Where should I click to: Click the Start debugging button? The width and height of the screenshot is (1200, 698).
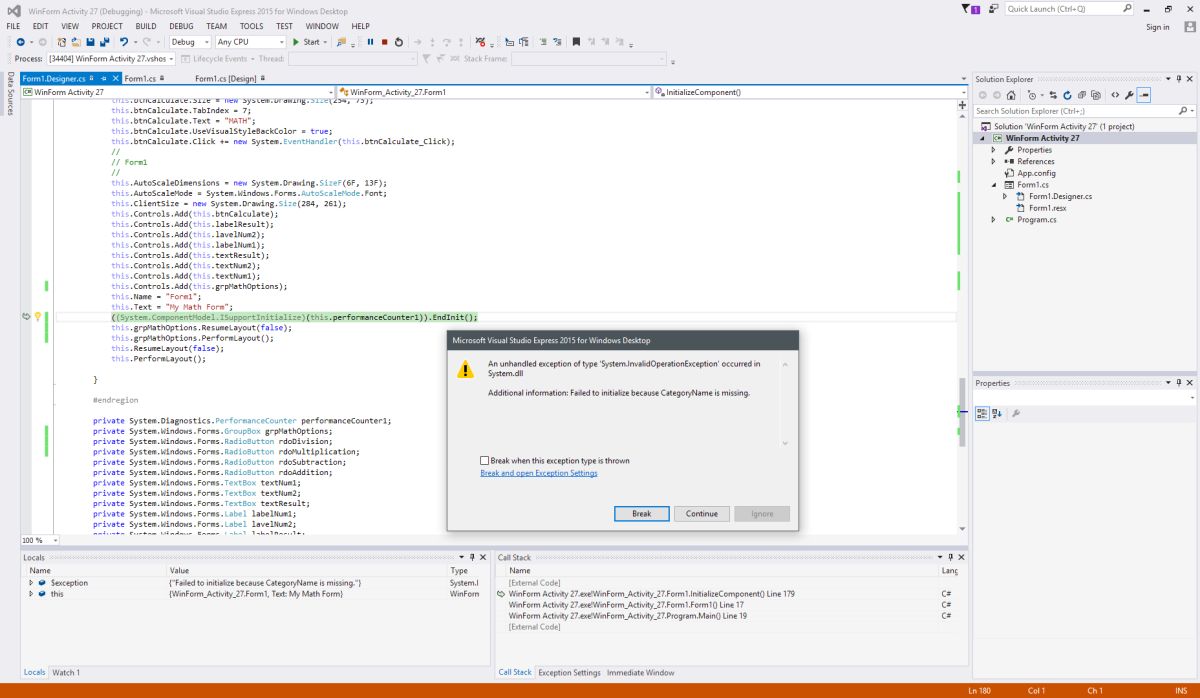[x=306, y=42]
